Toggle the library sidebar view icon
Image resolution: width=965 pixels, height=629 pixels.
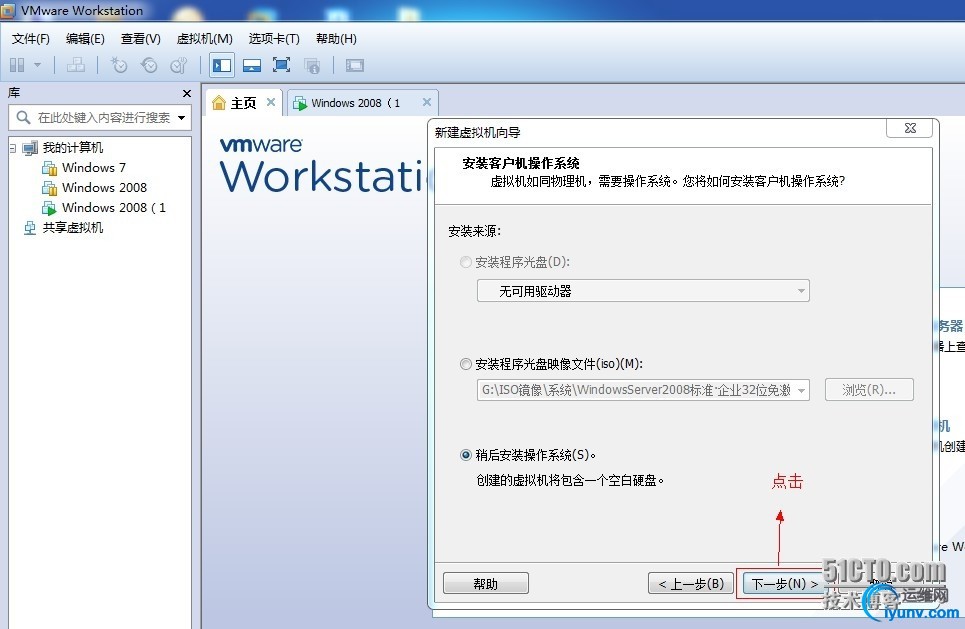coord(222,65)
